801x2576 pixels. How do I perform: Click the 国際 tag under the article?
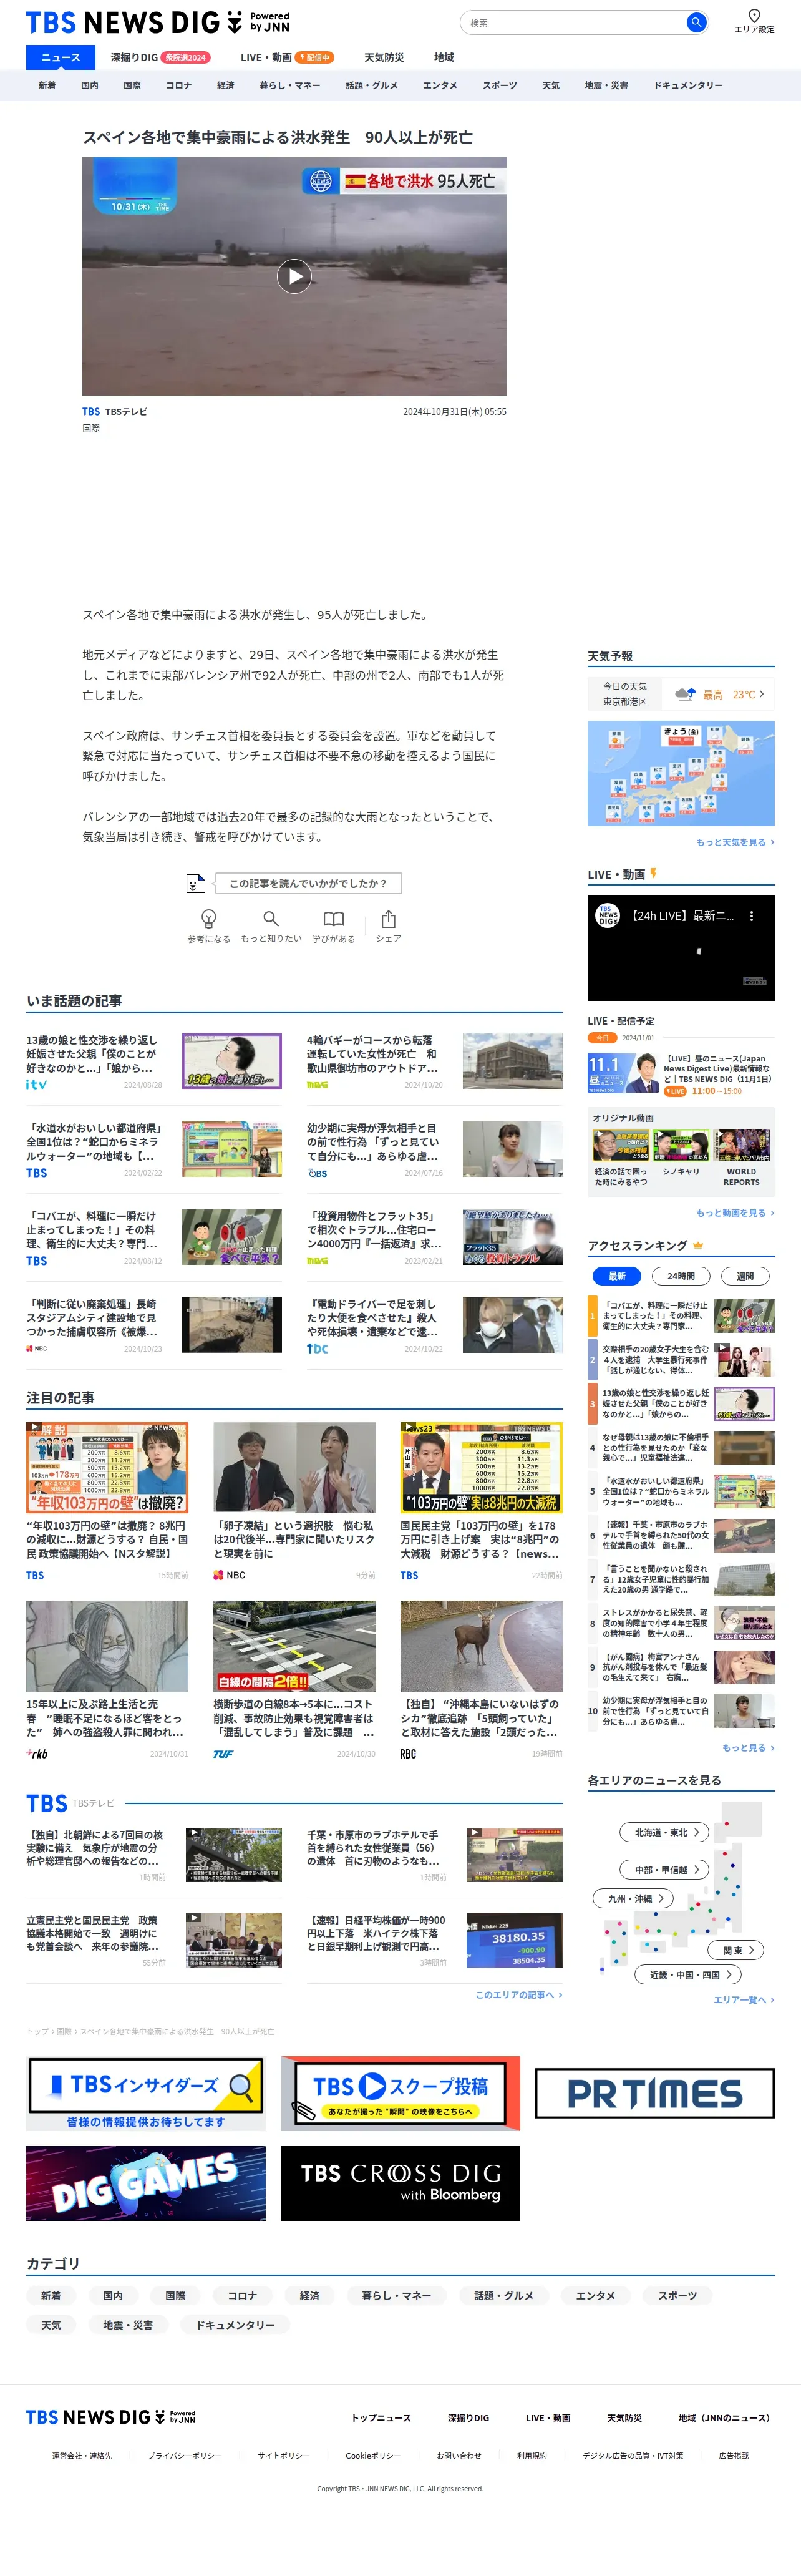click(91, 428)
